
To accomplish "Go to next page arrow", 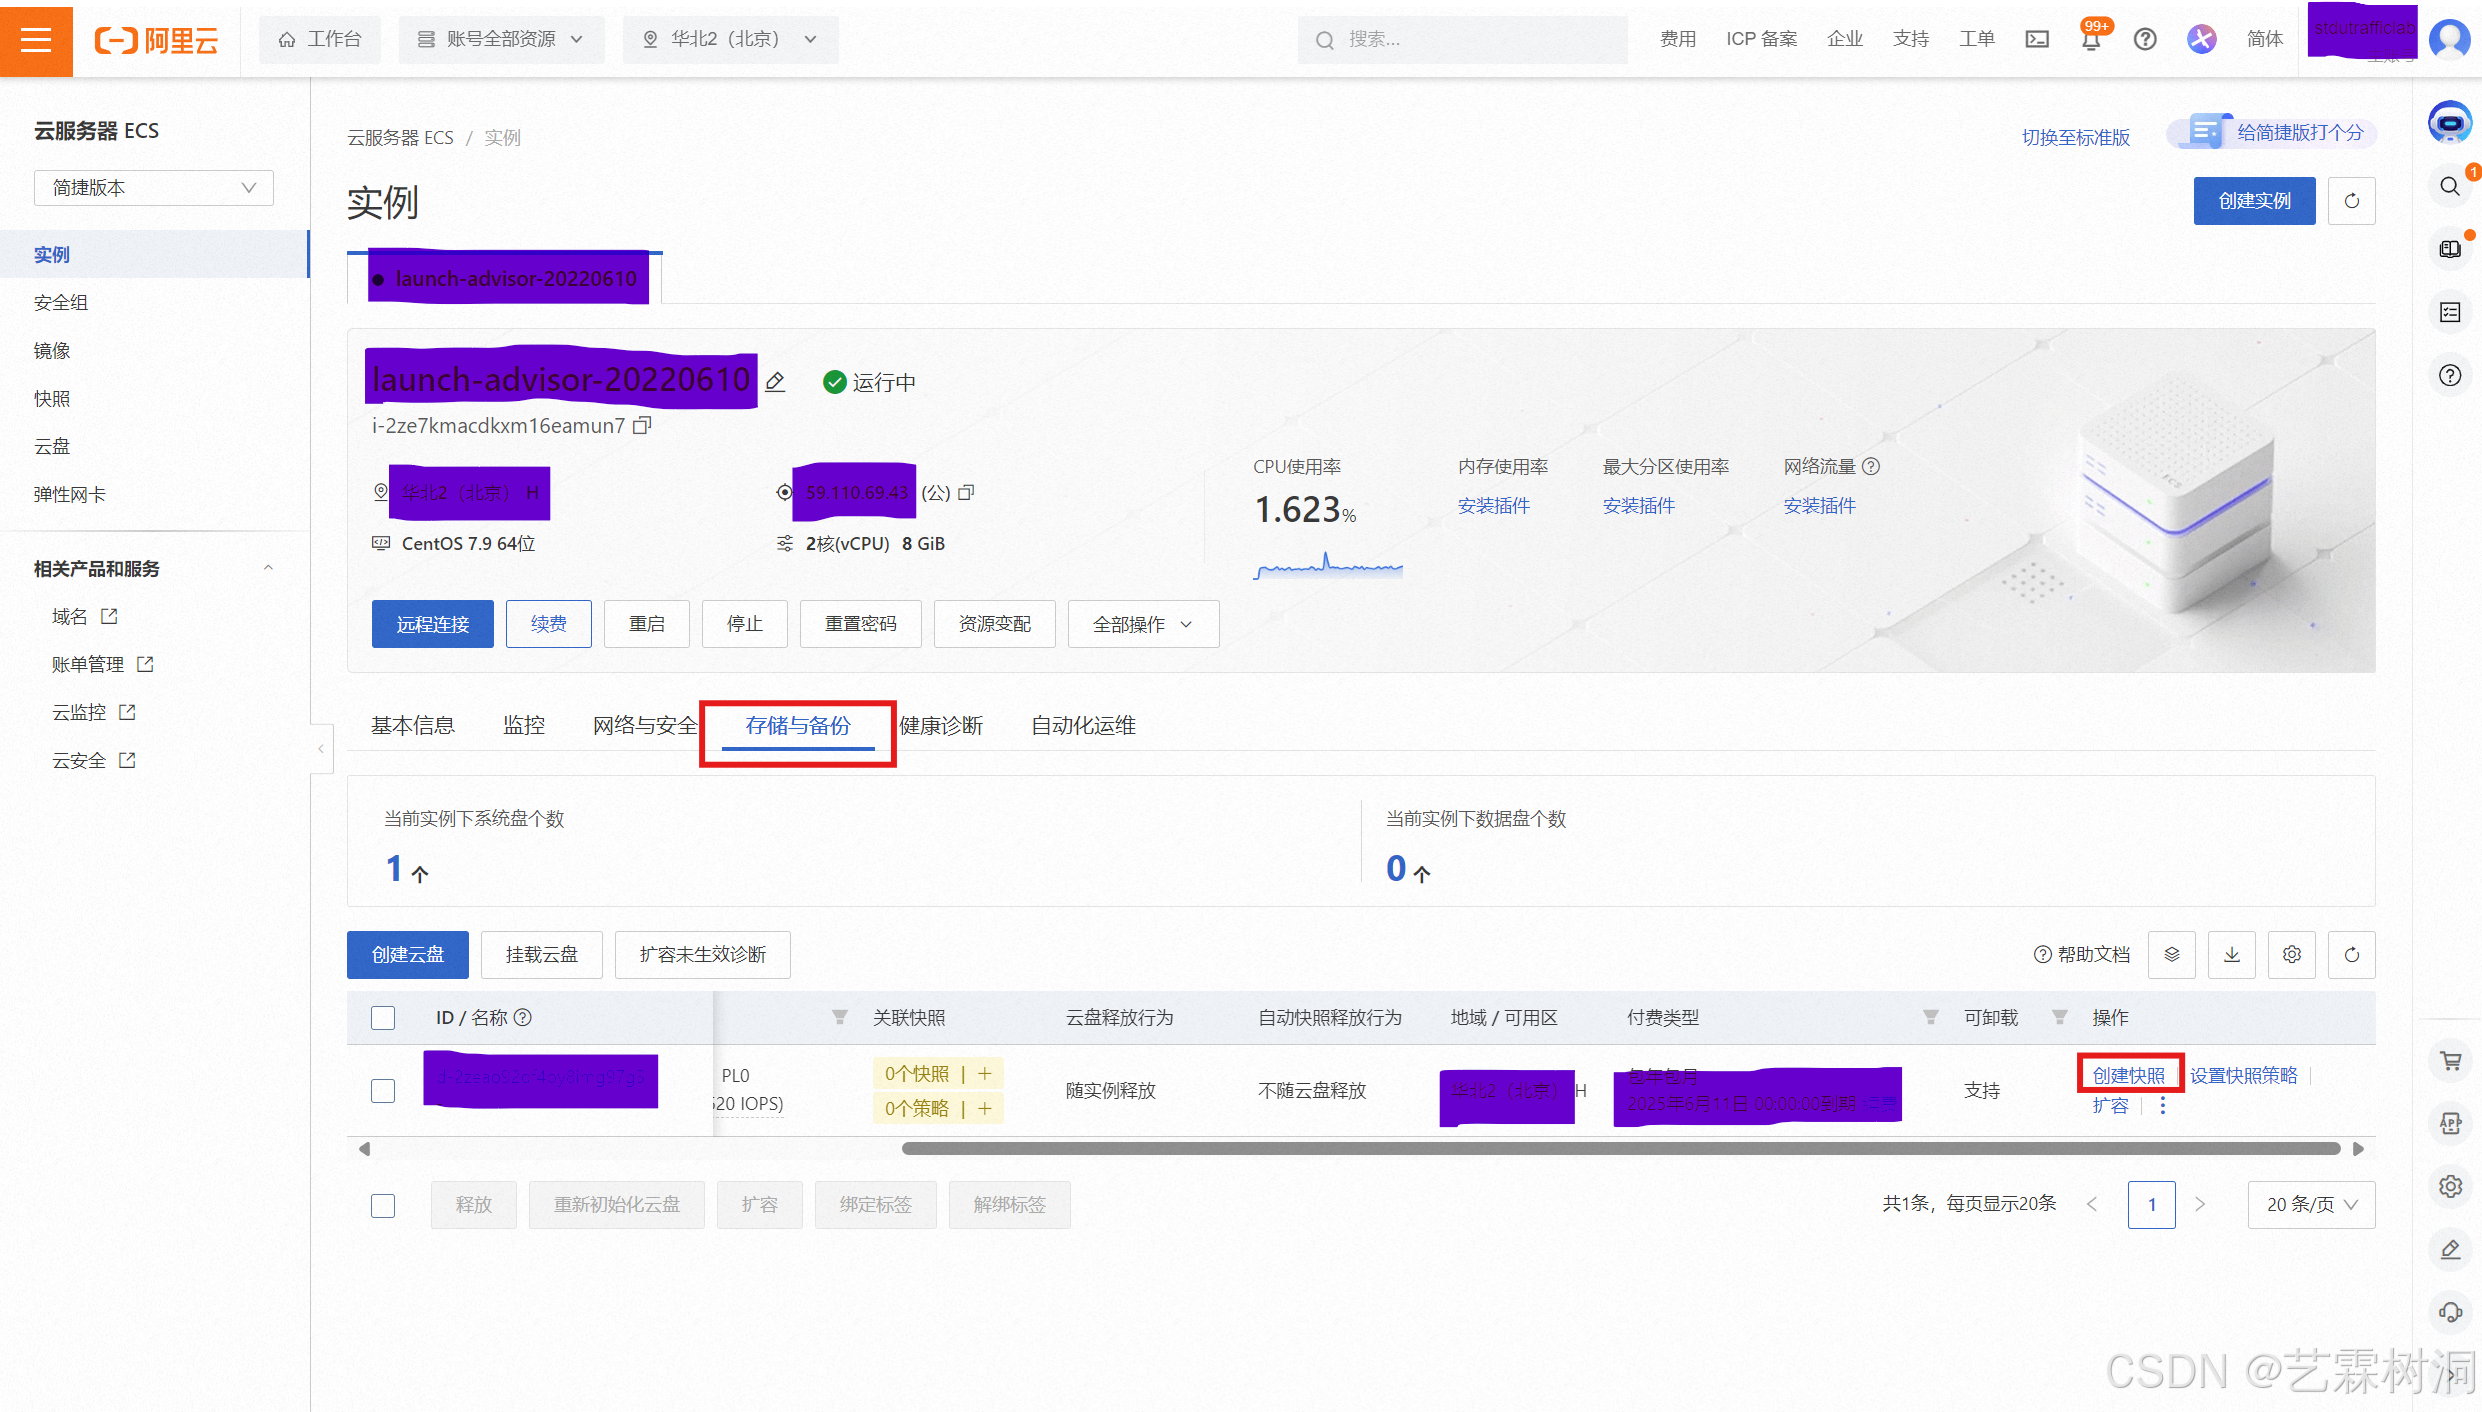I will tap(2200, 1205).
